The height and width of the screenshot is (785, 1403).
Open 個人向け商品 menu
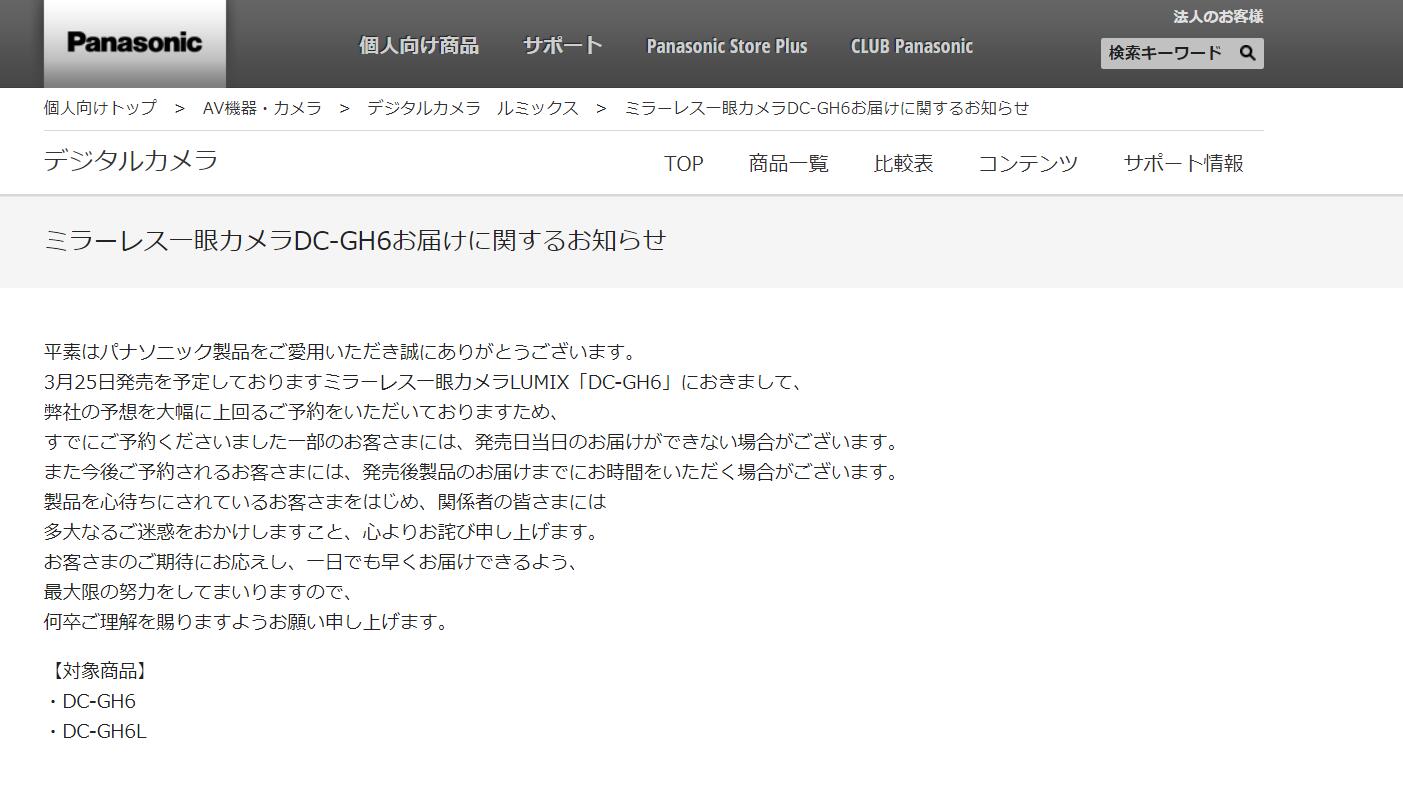point(419,46)
